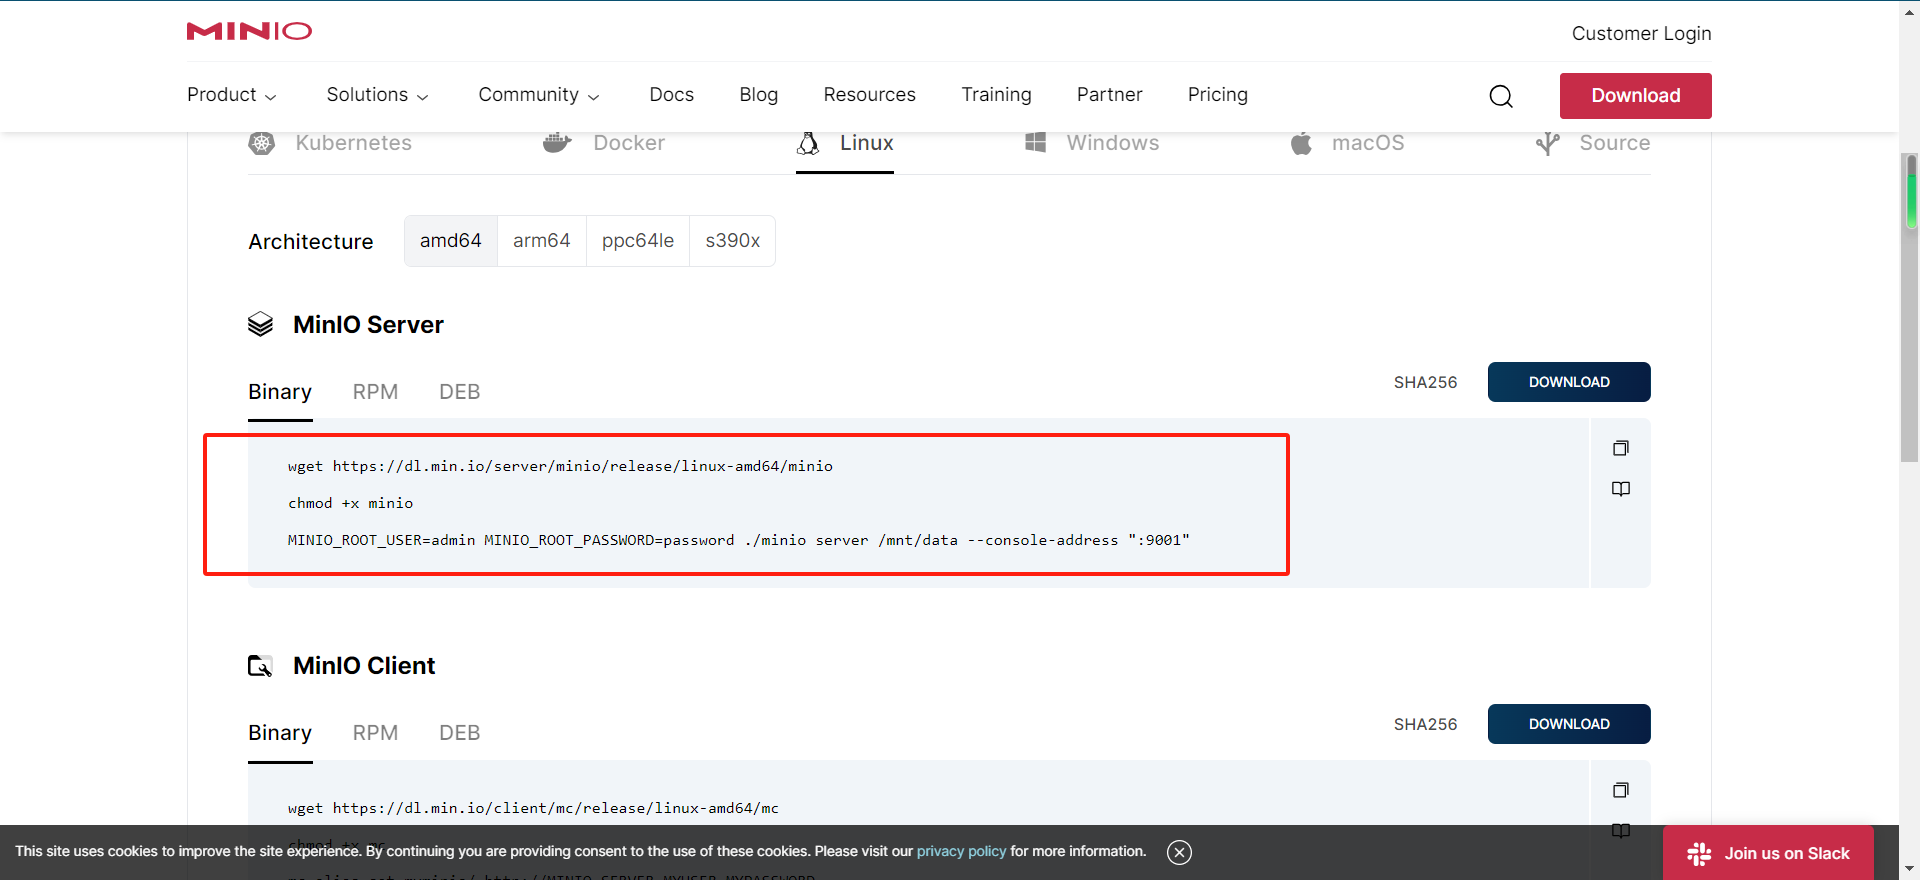Screen dimensions: 1920x880
Task: Click Customer Login
Action: [1641, 34]
